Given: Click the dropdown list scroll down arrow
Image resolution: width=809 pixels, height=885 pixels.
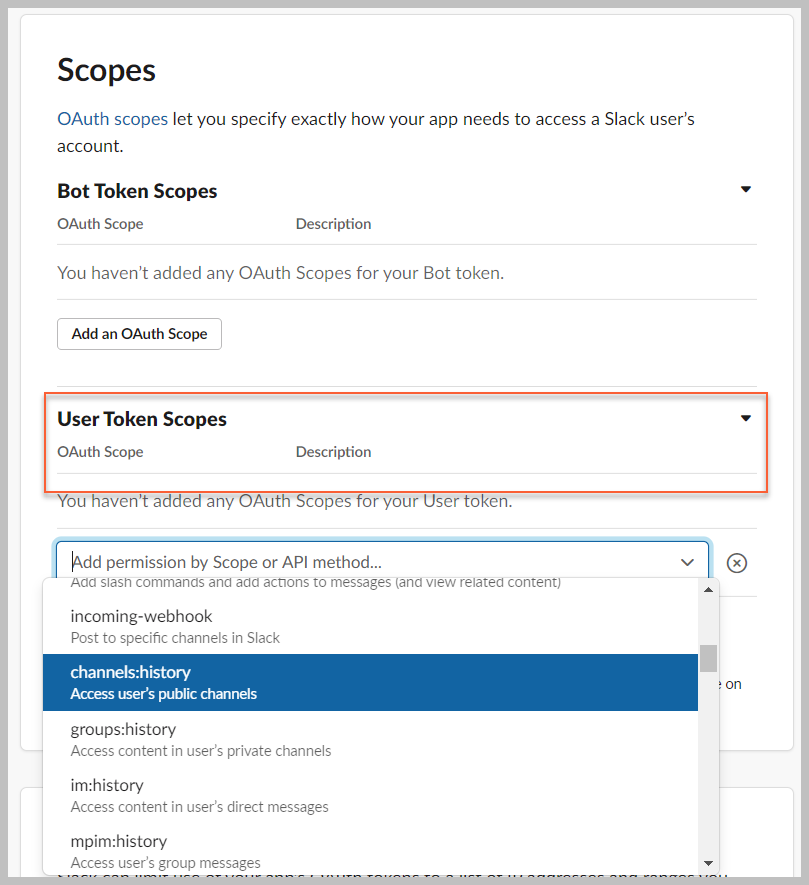Looking at the screenshot, I should click(709, 863).
